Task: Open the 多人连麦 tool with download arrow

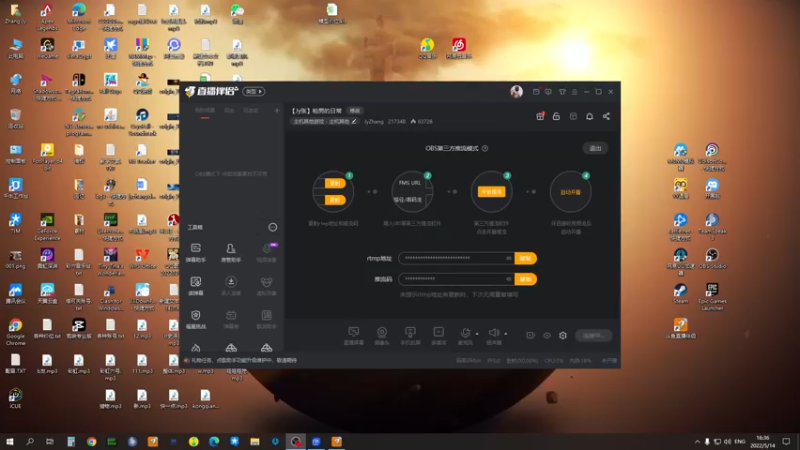Action: pyautogui.click(x=231, y=286)
